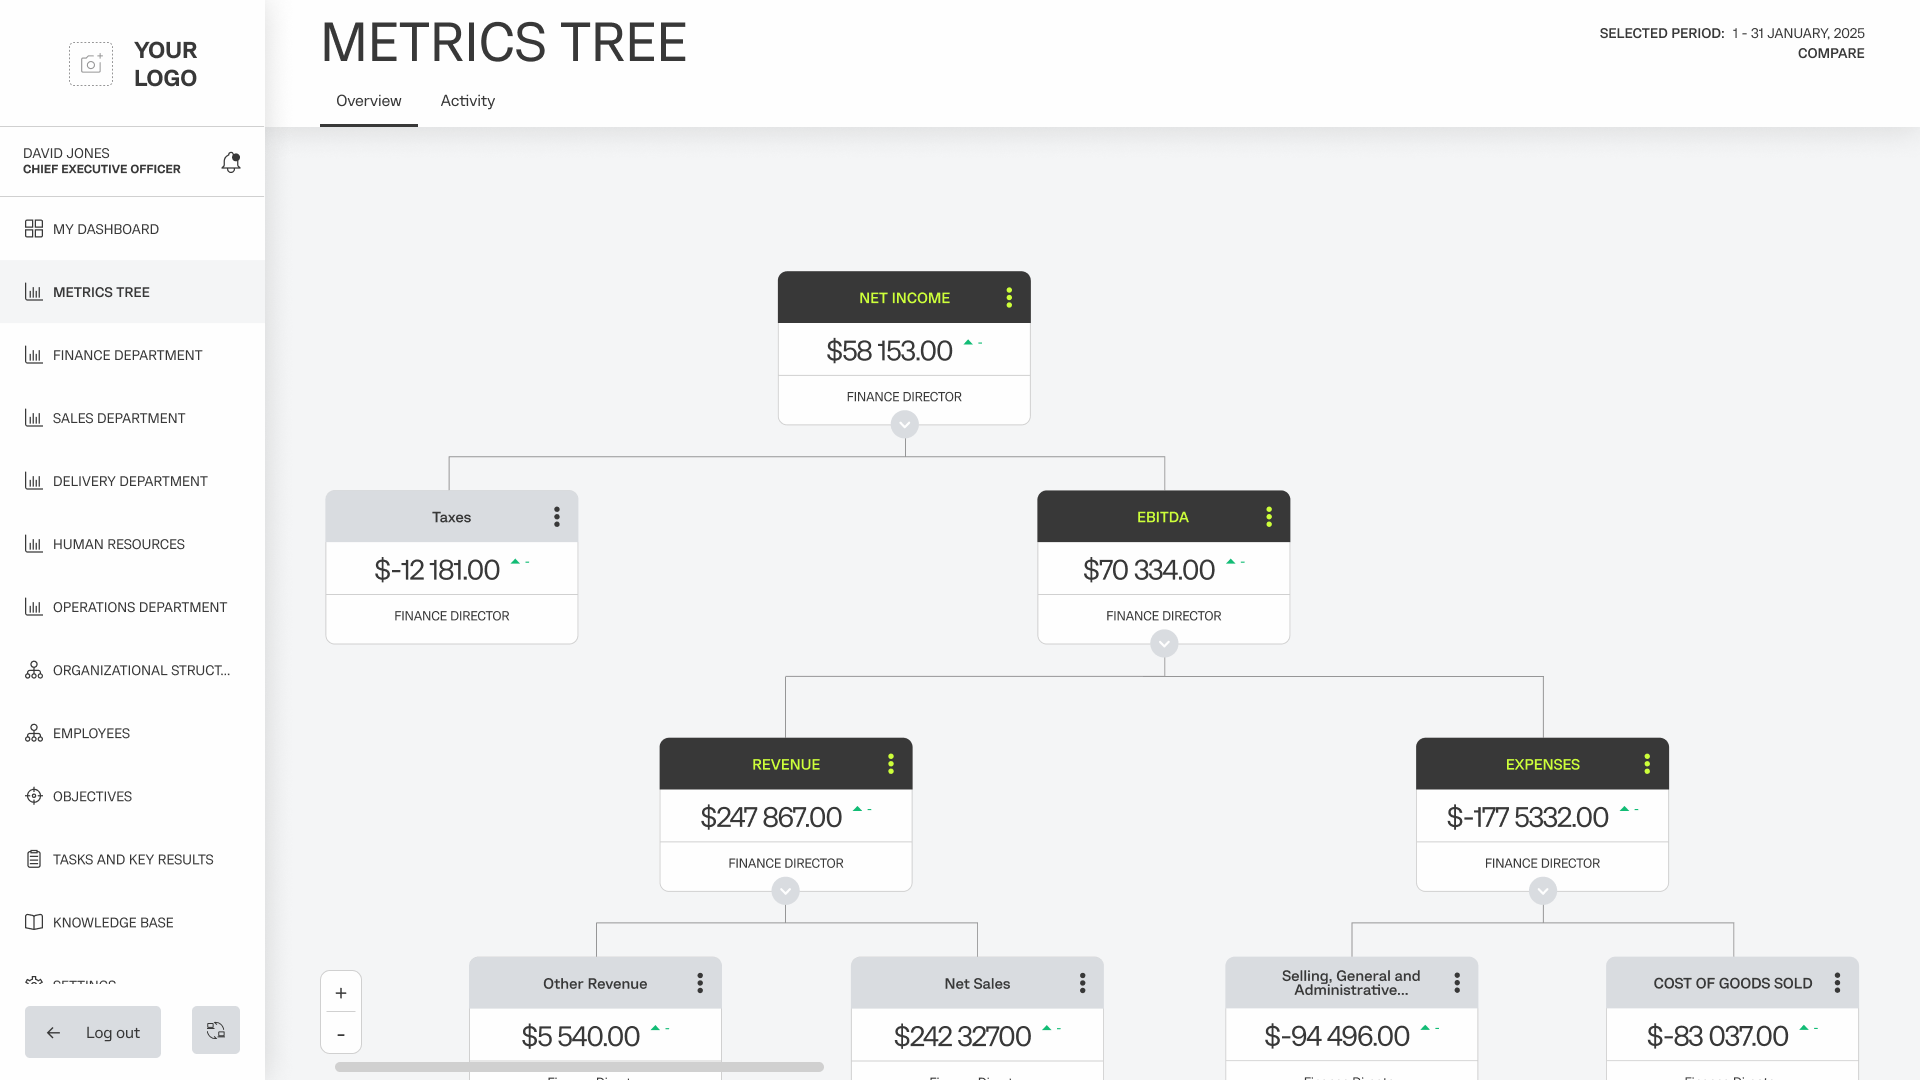This screenshot has height=1080, width=1920.
Task: Click the switch account icon button
Action: point(216,1030)
